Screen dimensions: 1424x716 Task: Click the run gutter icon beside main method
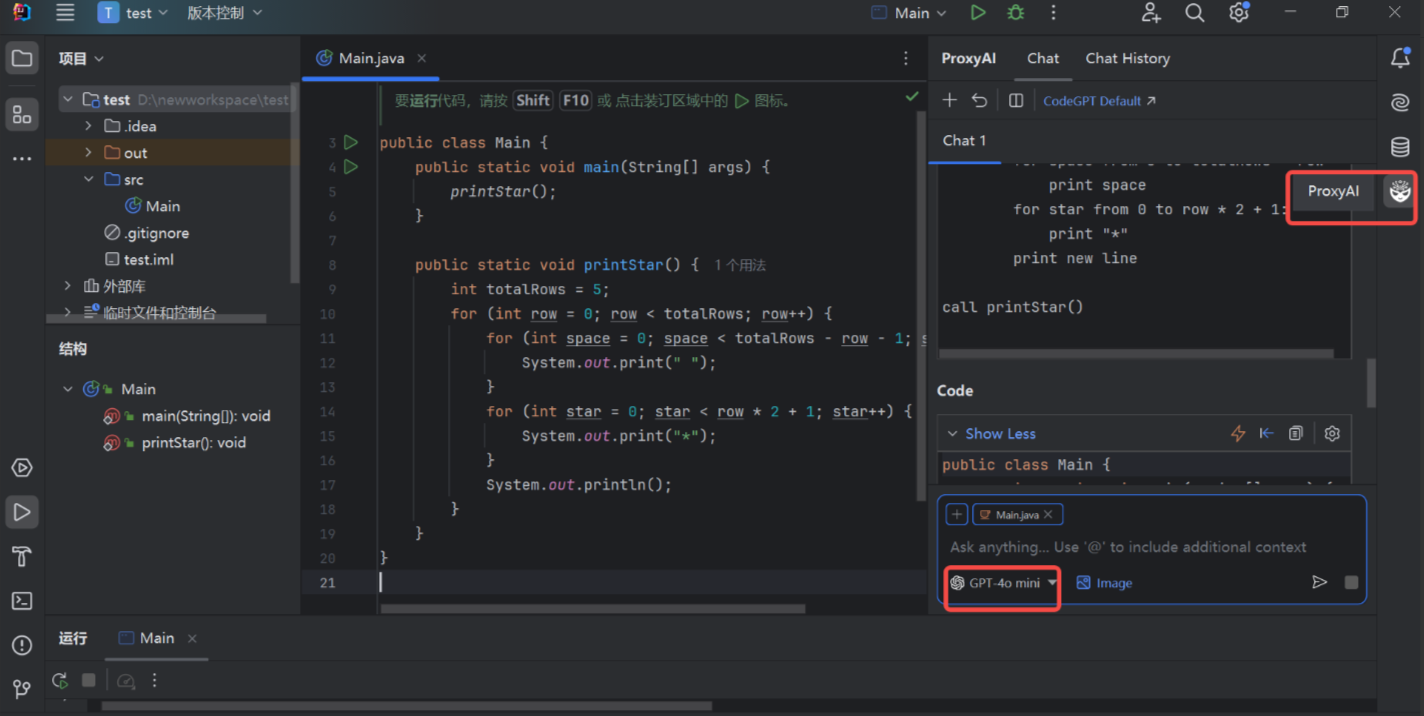click(x=350, y=167)
